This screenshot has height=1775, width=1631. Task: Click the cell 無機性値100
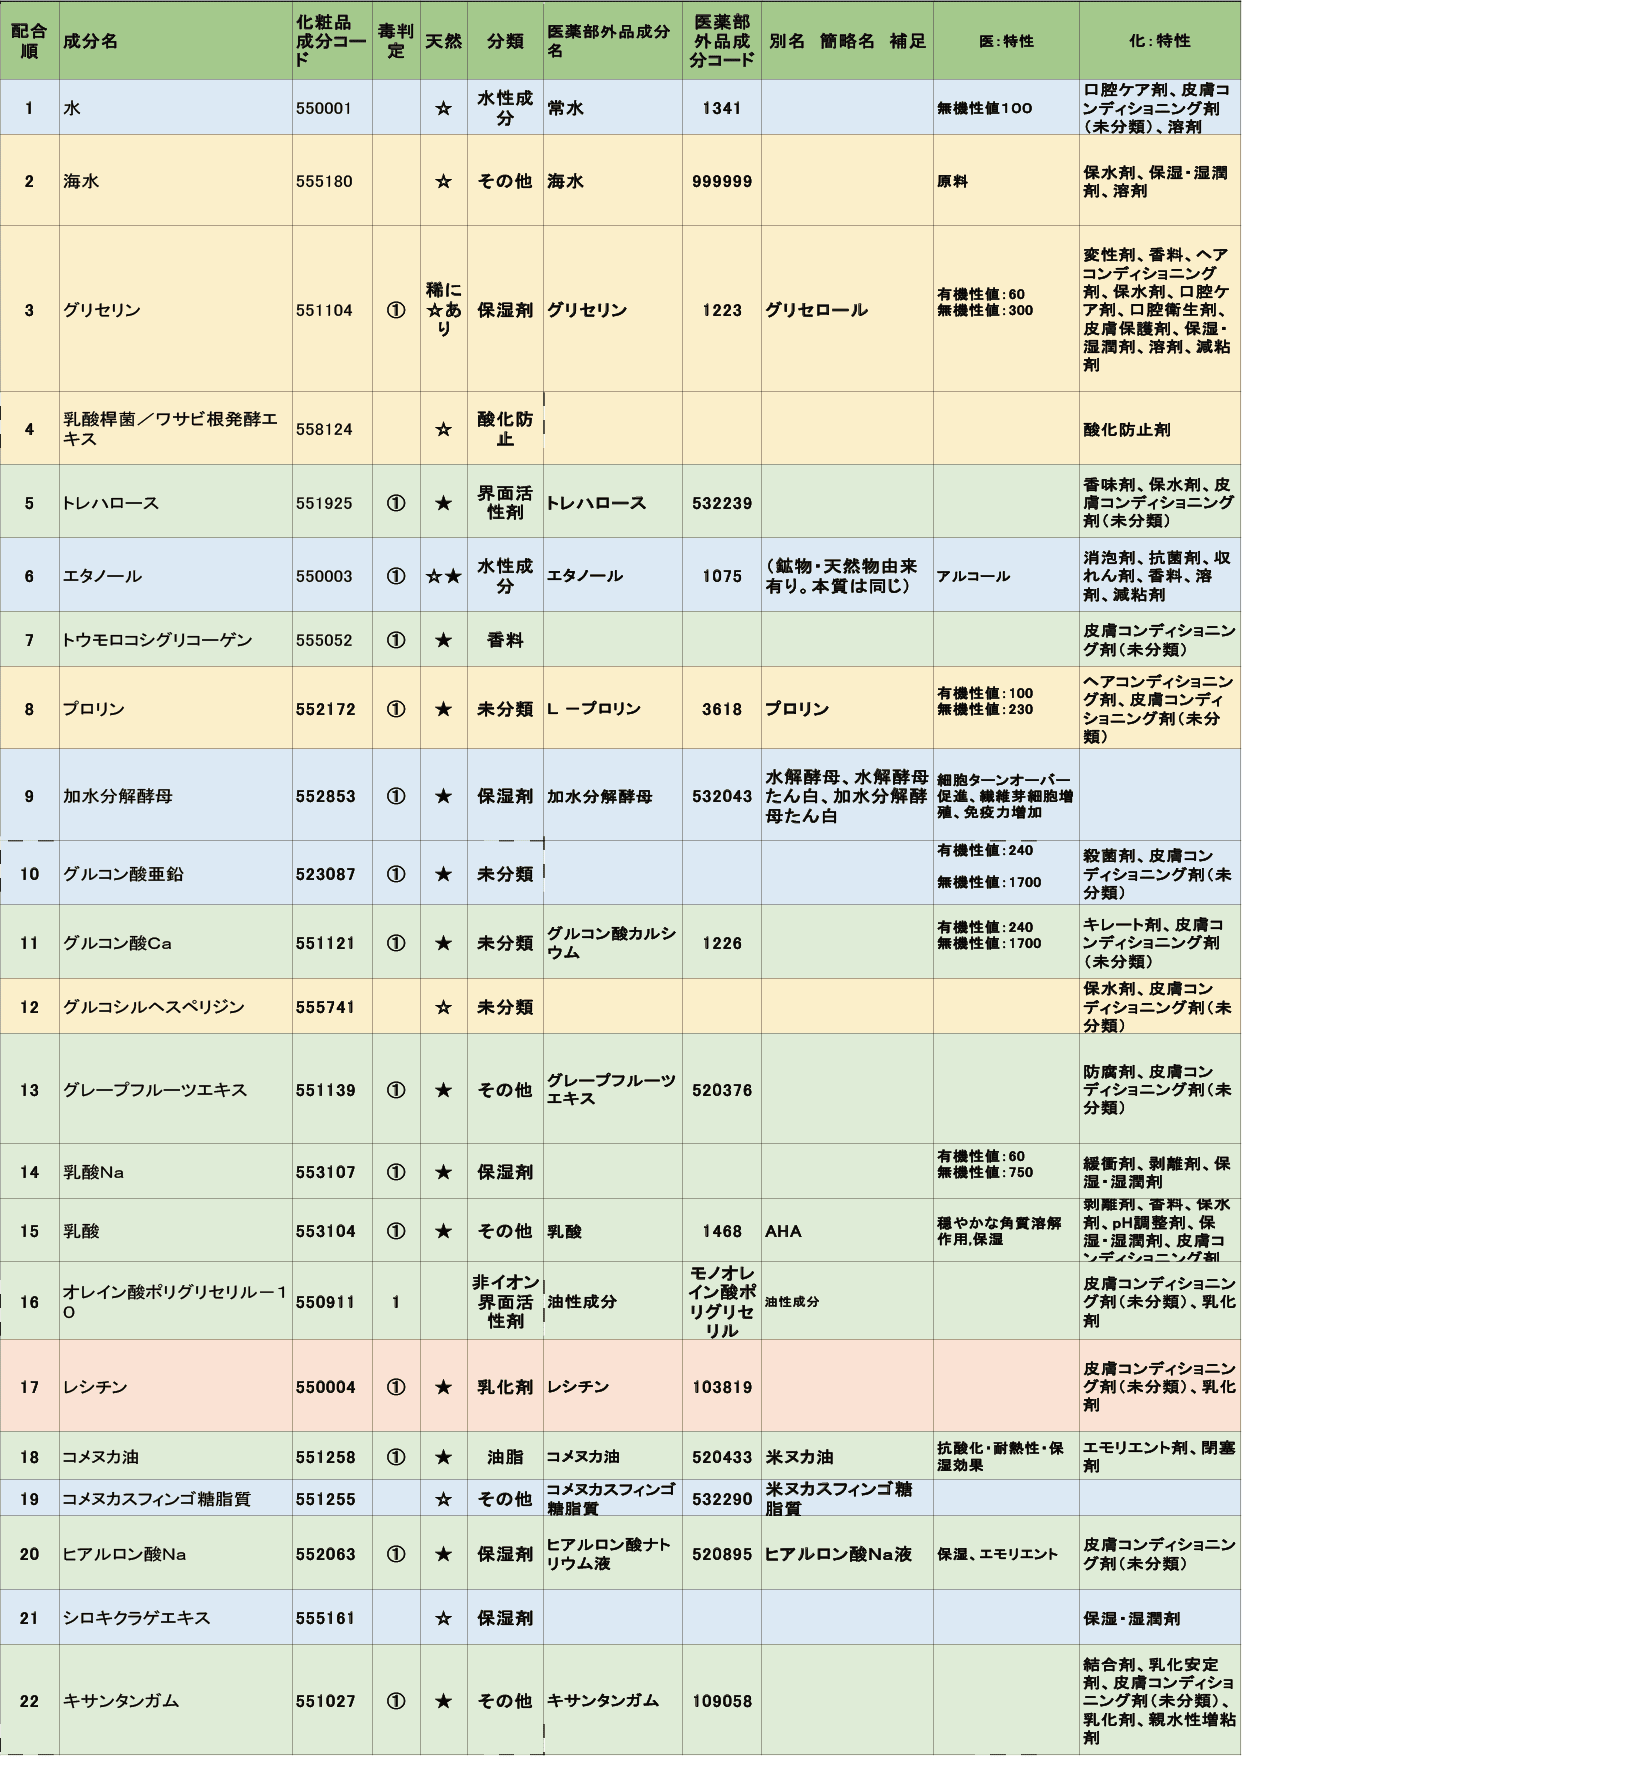click(1006, 108)
